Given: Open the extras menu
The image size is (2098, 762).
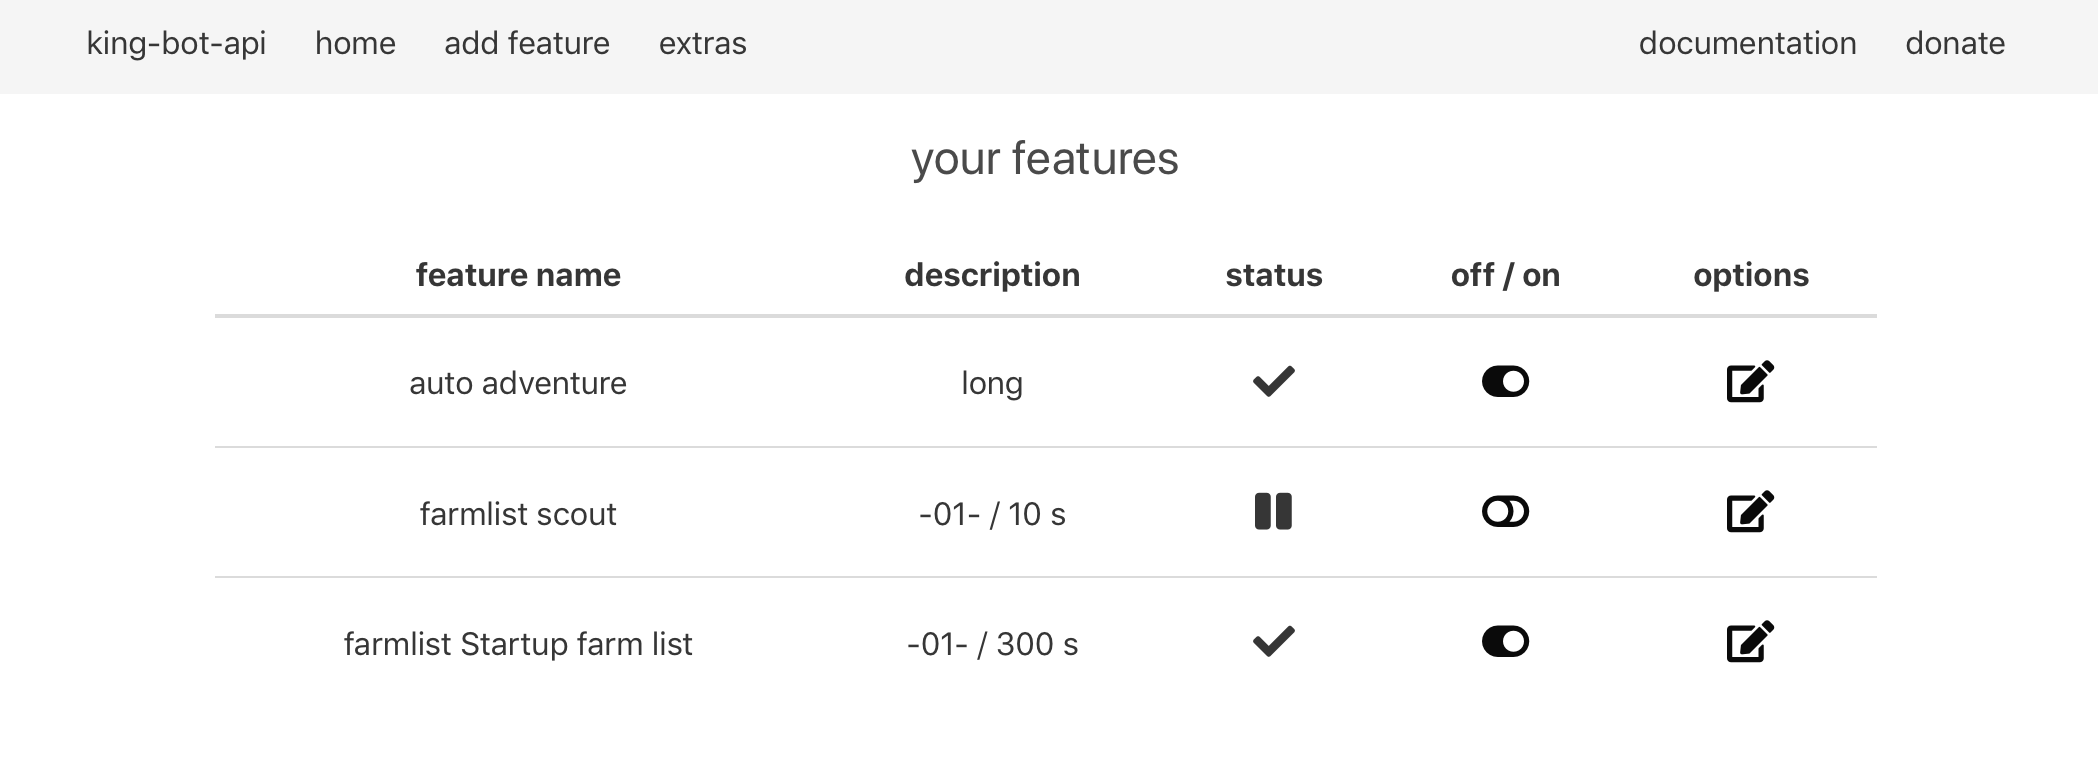Looking at the screenshot, I should [702, 44].
